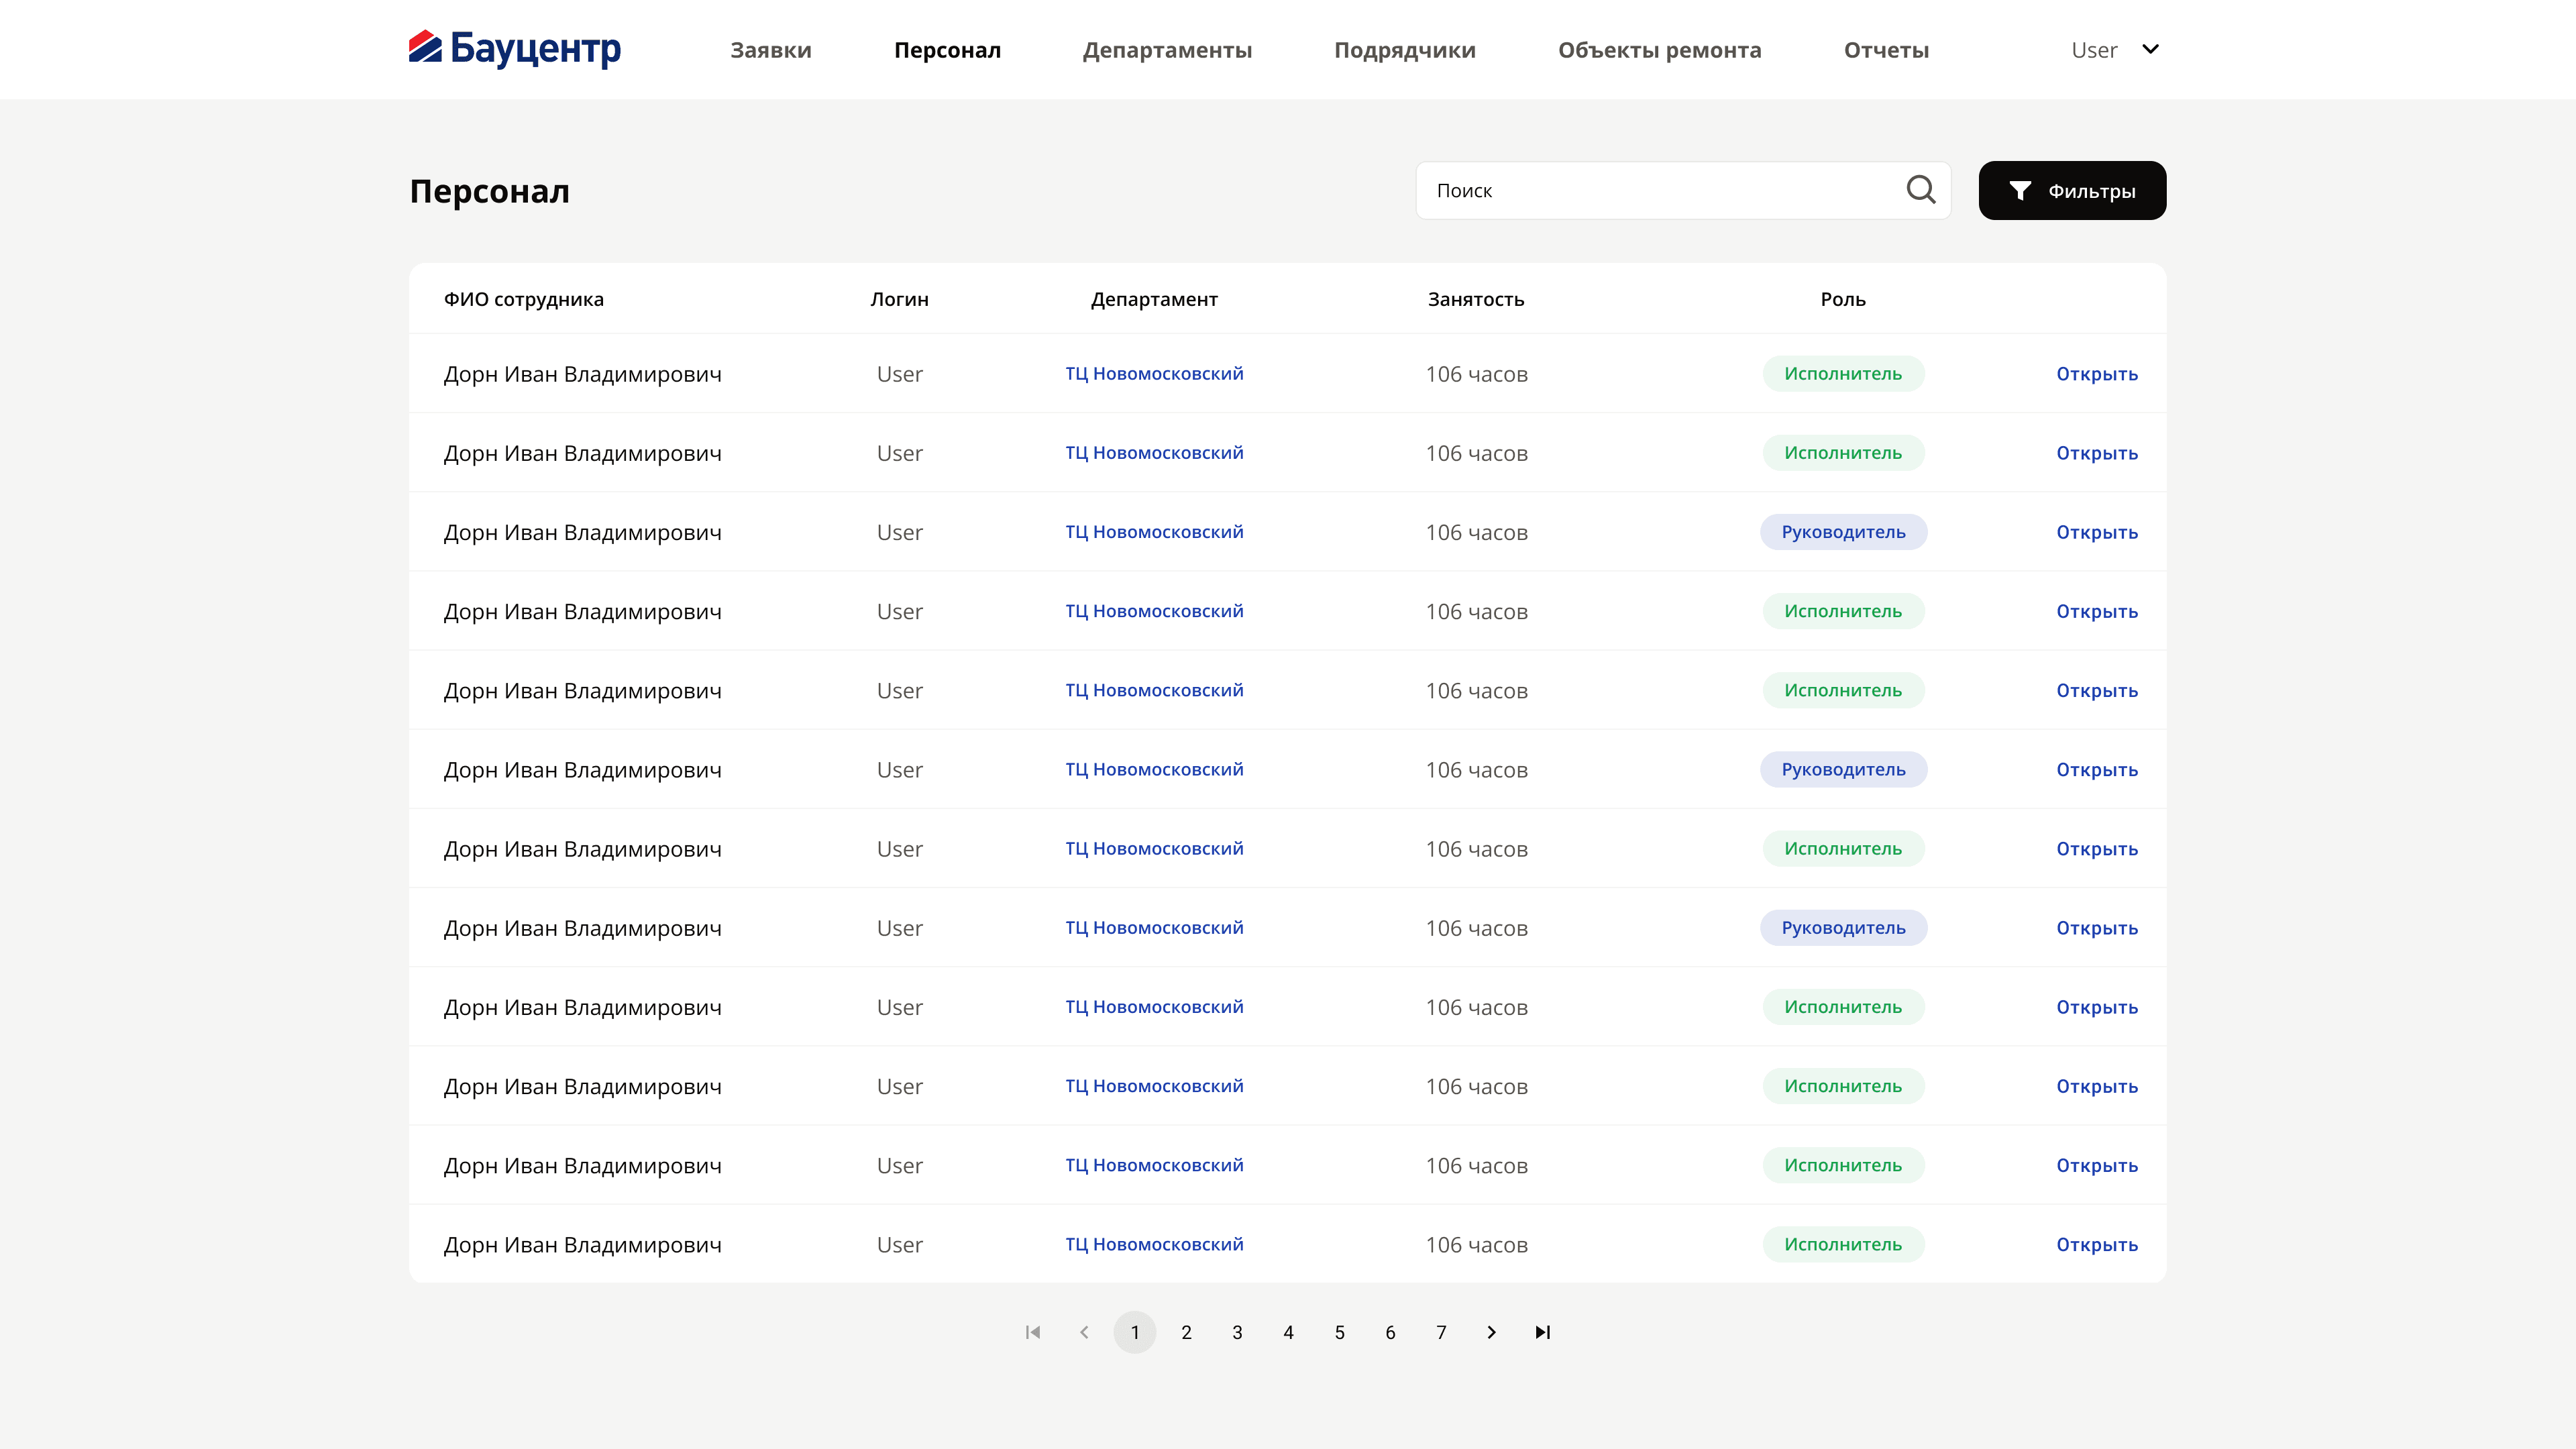Go to next page arrow

(x=1491, y=1332)
